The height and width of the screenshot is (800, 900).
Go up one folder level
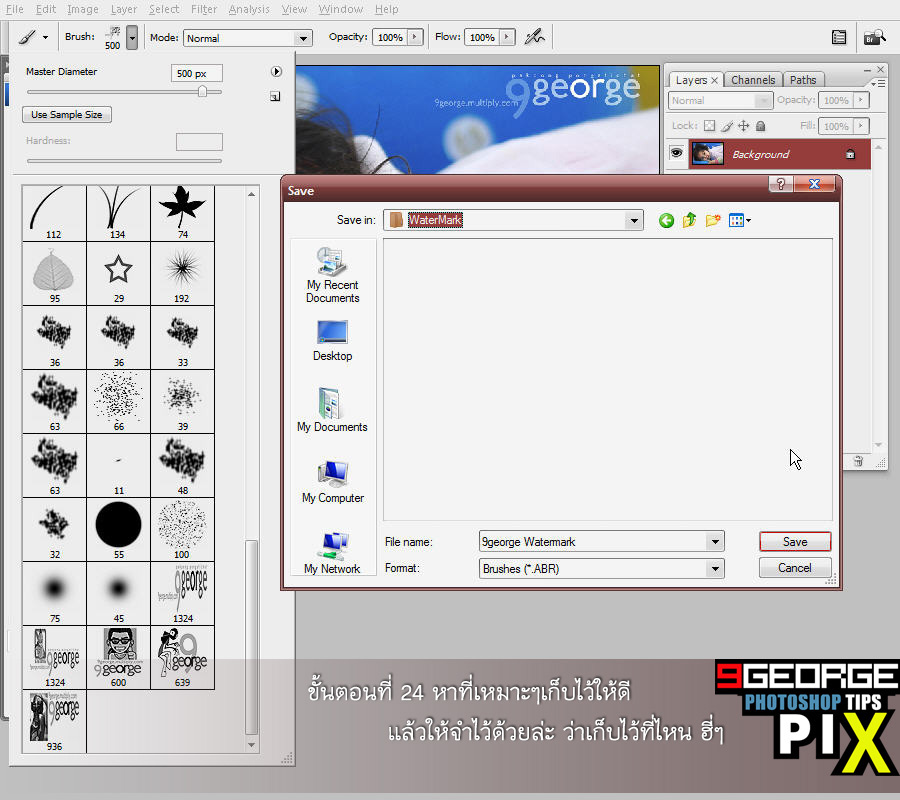coord(689,220)
